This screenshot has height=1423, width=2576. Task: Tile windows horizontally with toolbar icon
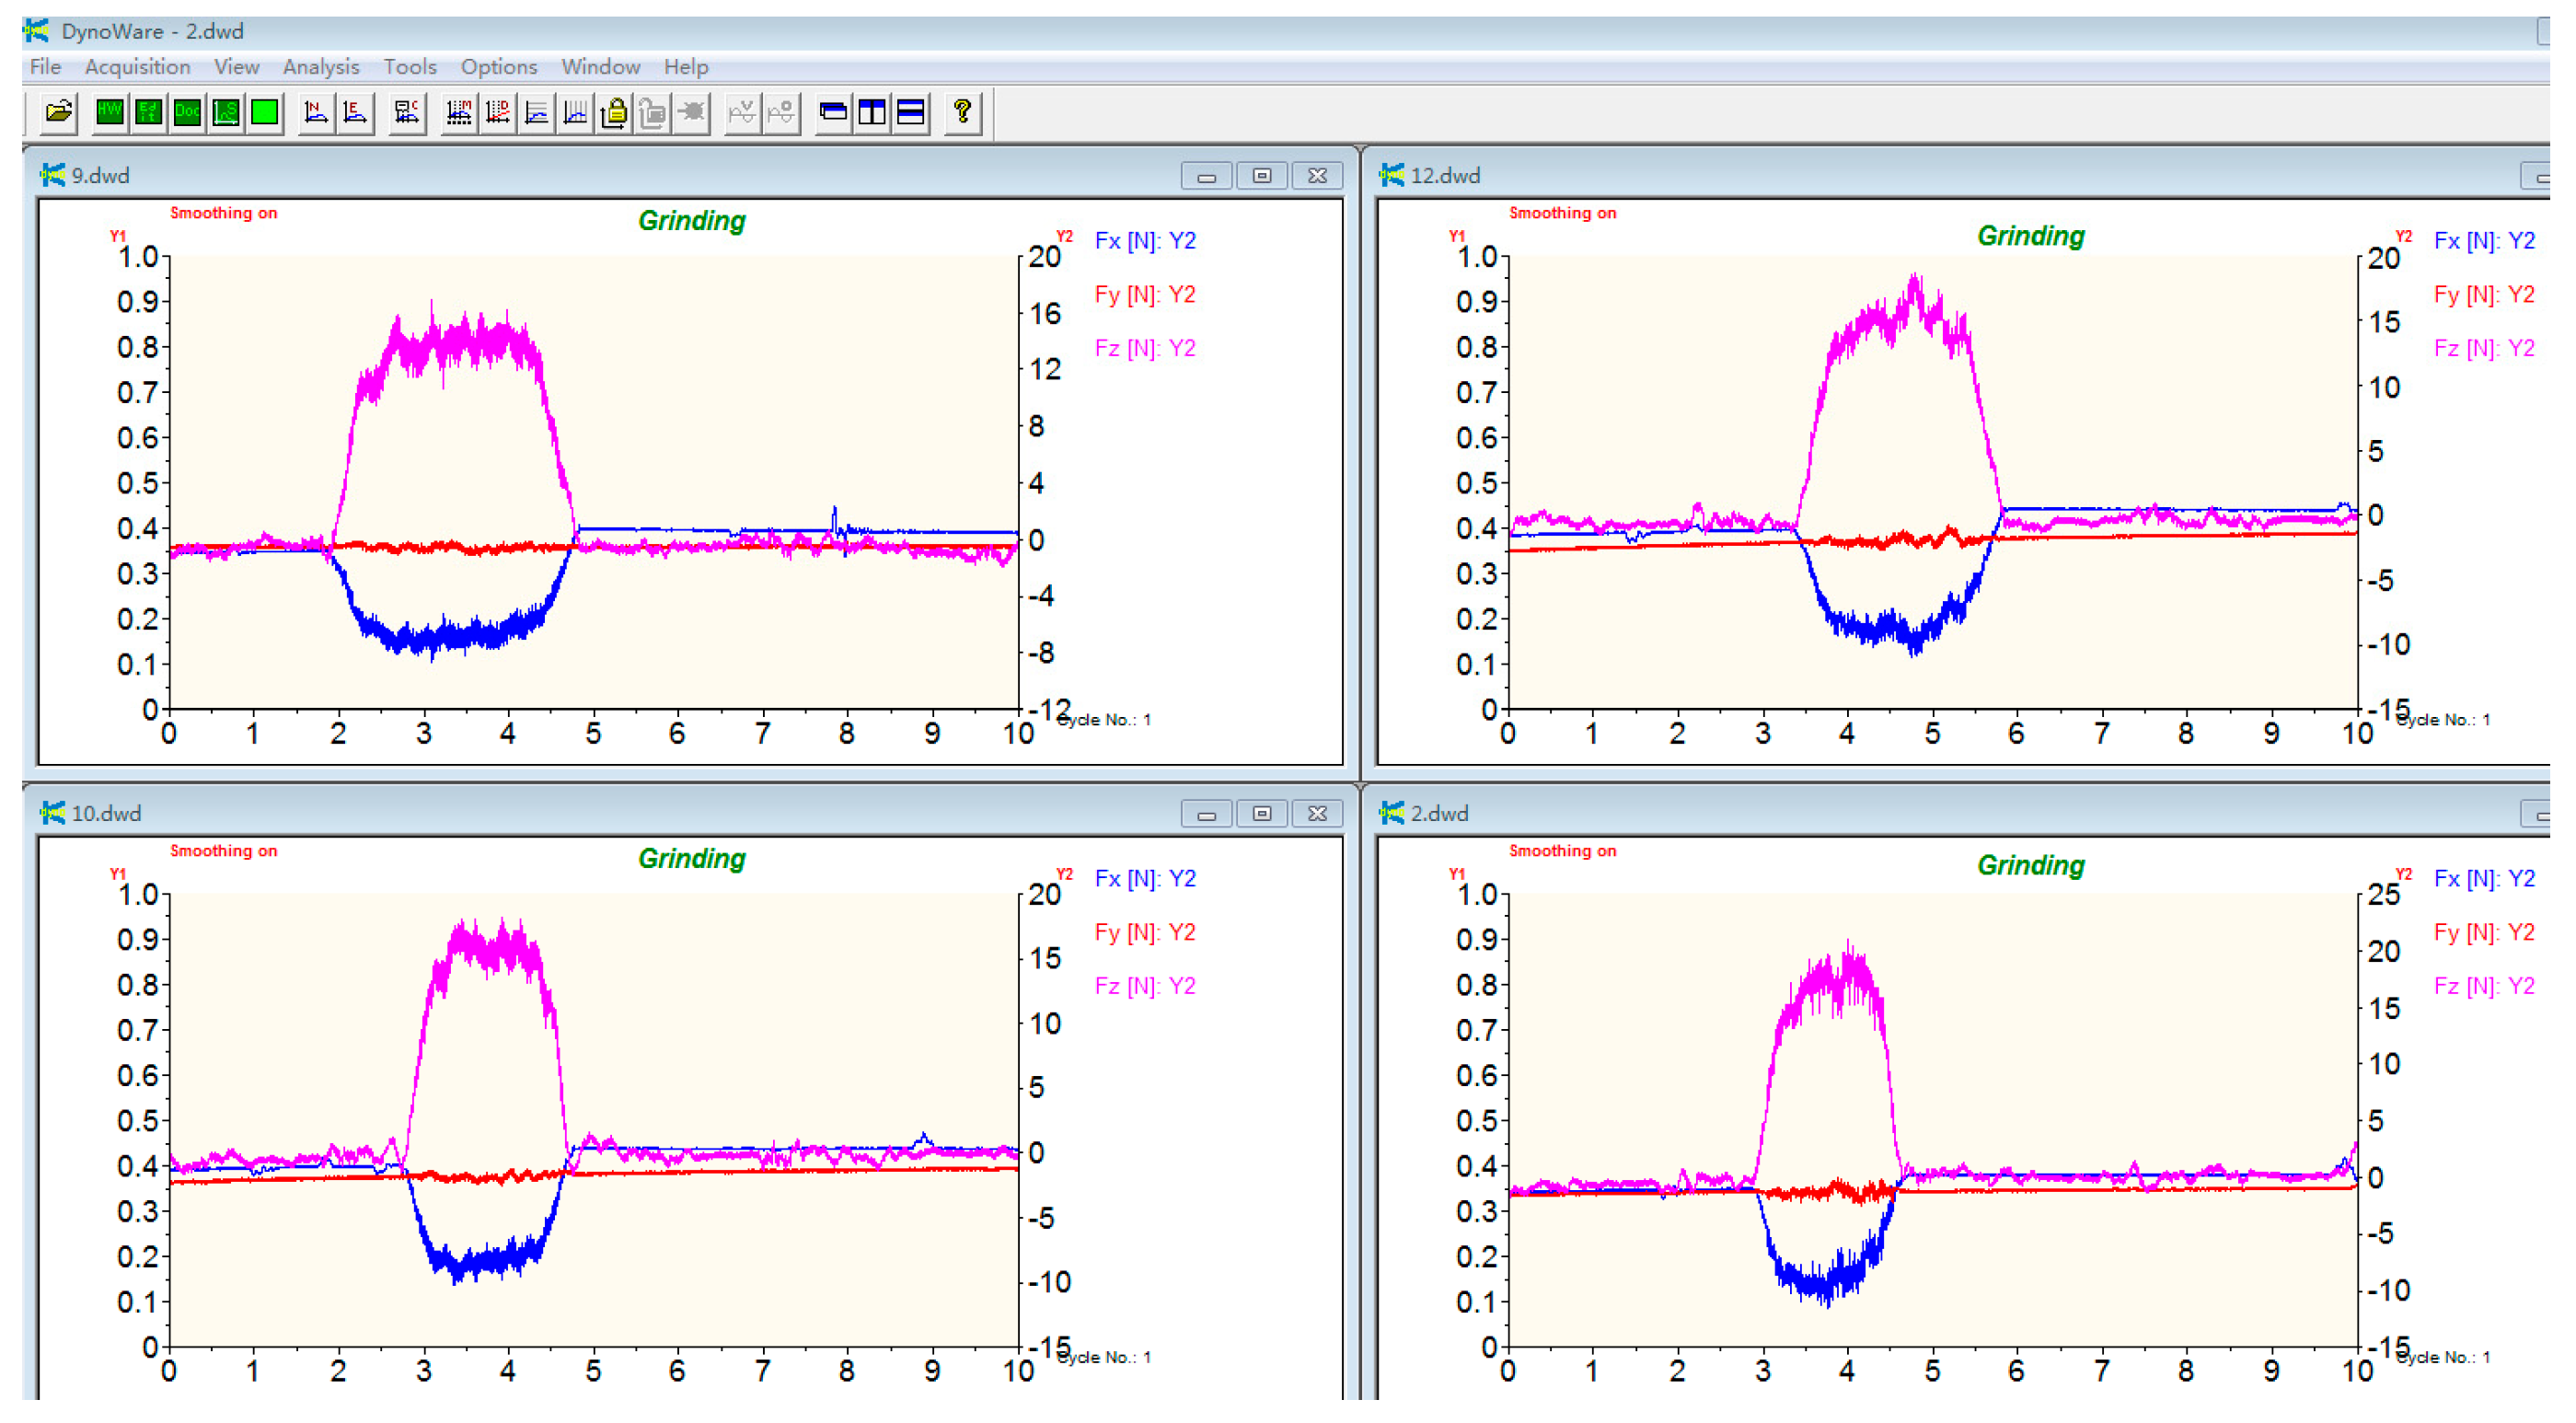pos(910,112)
